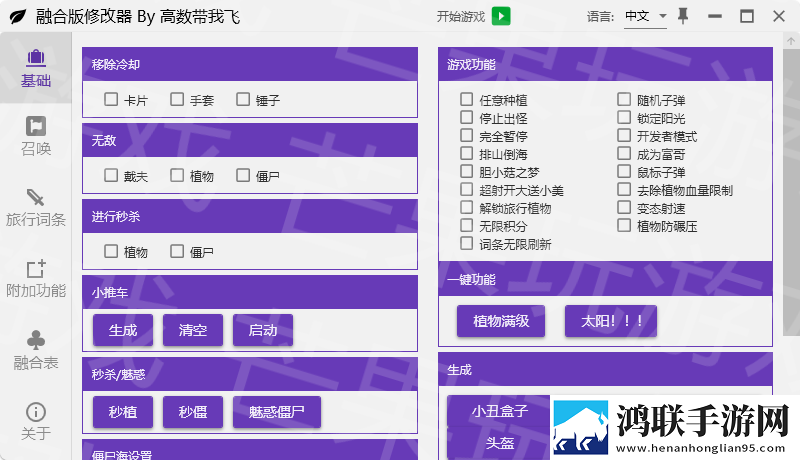Enable 锤子 cooldown removal checkbox
Viewport: 800px width, 460px height.
pos(243,99)
